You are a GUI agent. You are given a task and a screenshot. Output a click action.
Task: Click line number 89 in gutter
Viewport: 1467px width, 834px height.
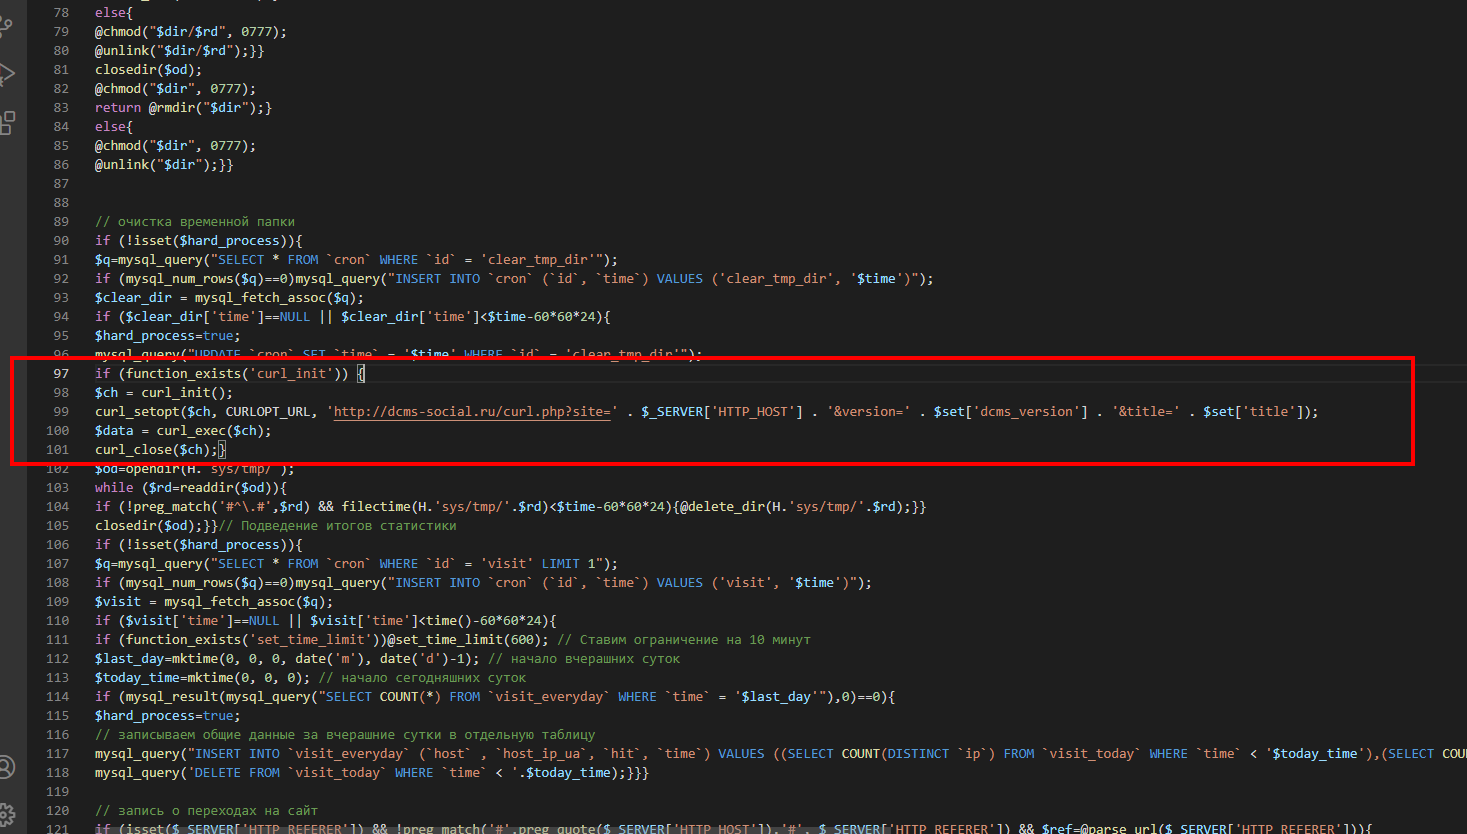click(61, 222)
